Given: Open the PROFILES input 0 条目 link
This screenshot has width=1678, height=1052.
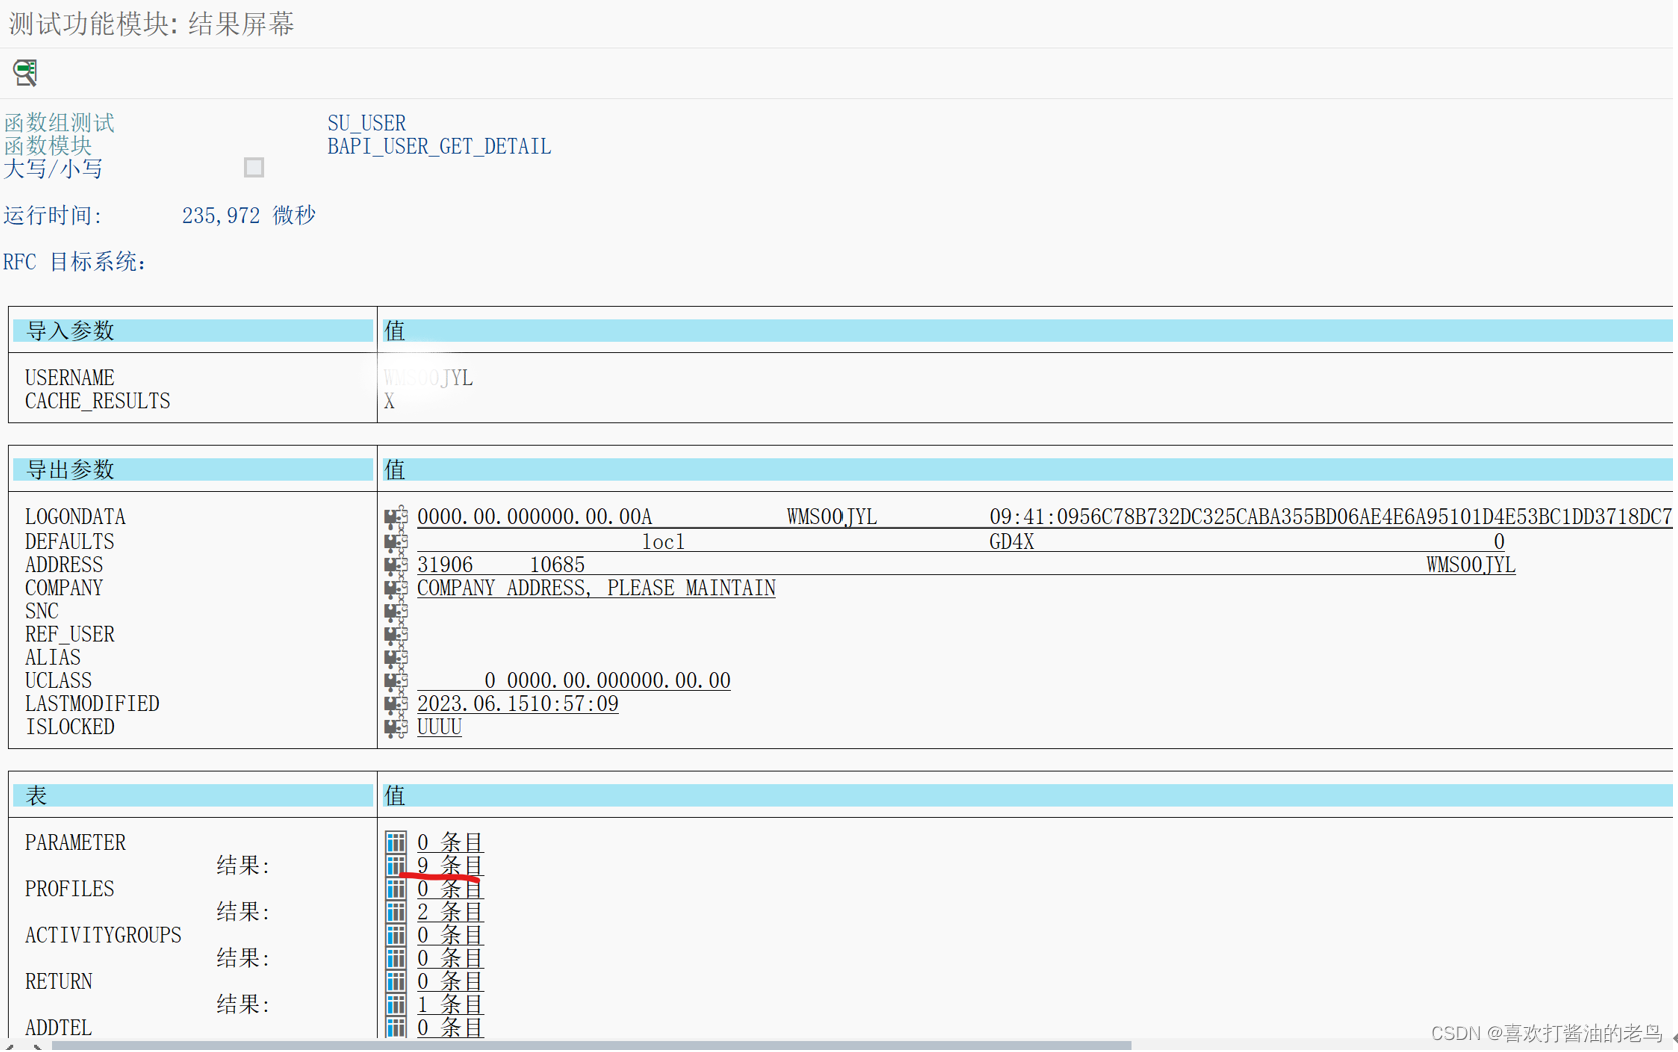Looking at the screenshot, I should click(x=450, y=888).
